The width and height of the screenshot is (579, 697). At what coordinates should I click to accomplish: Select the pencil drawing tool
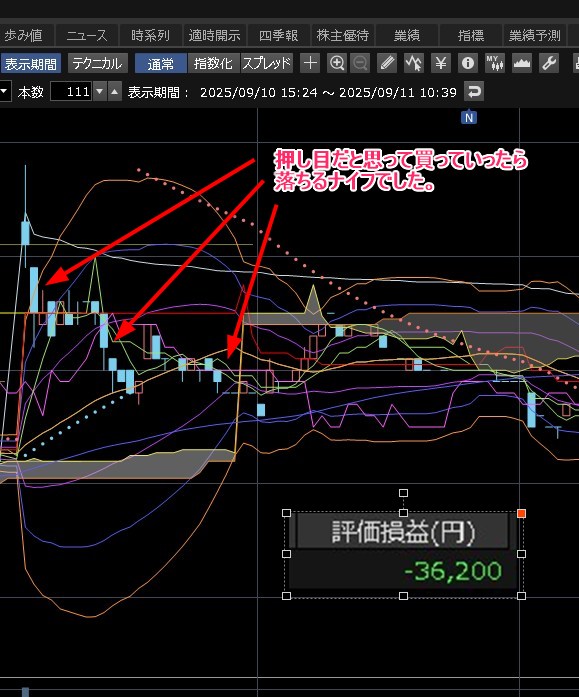[x=387, y=63]
